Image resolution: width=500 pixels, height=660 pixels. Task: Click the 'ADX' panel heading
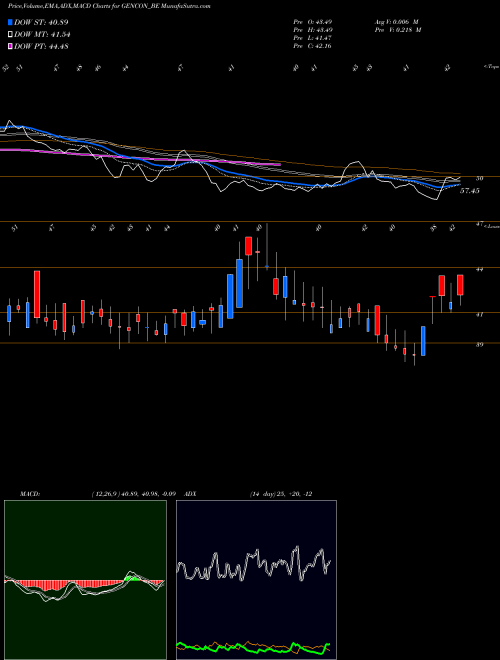[191, 494]
